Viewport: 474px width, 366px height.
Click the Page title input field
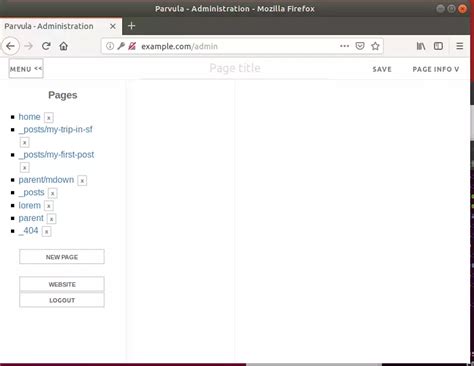[x=235, y=68]
